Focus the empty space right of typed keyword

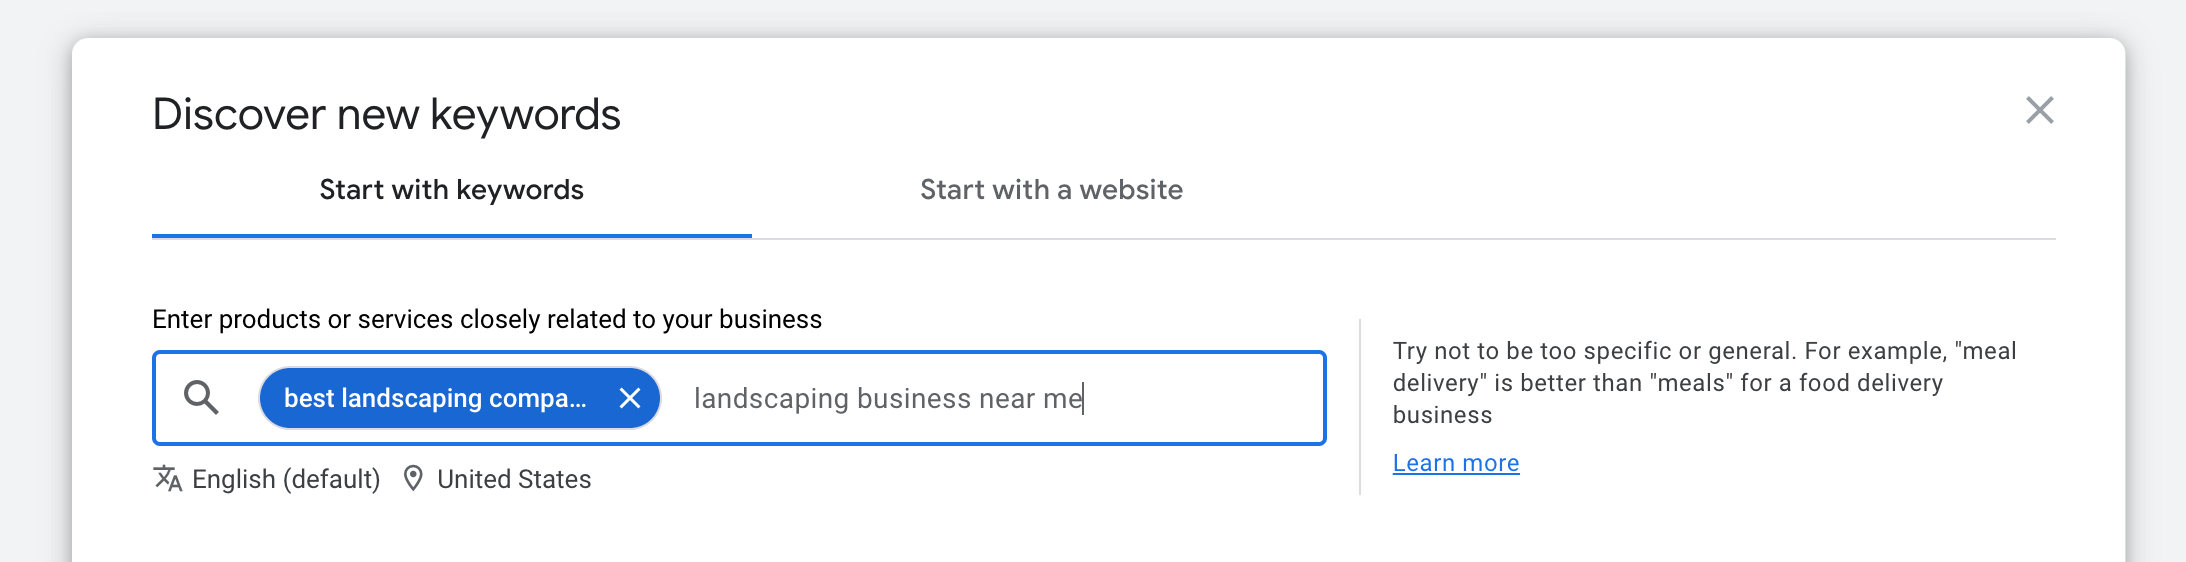click(1200, 398)
